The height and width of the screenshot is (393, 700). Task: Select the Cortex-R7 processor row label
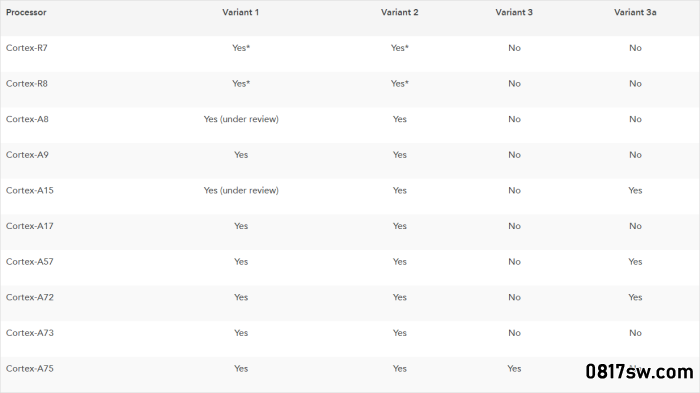[x=27, y=48]
